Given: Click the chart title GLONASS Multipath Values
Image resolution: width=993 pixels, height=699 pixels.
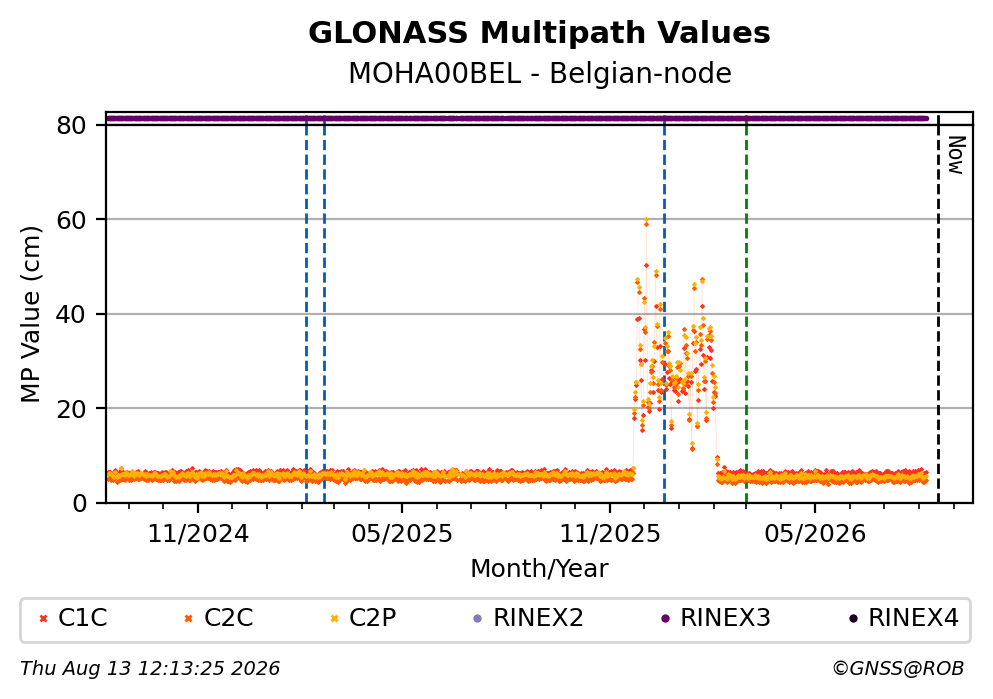Looking at the screenshot, I should click(539, 33).
